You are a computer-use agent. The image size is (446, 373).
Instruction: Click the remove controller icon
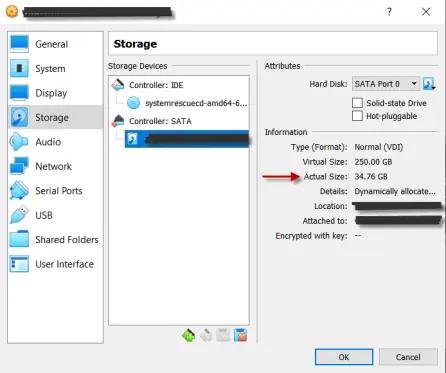point(206,335)
